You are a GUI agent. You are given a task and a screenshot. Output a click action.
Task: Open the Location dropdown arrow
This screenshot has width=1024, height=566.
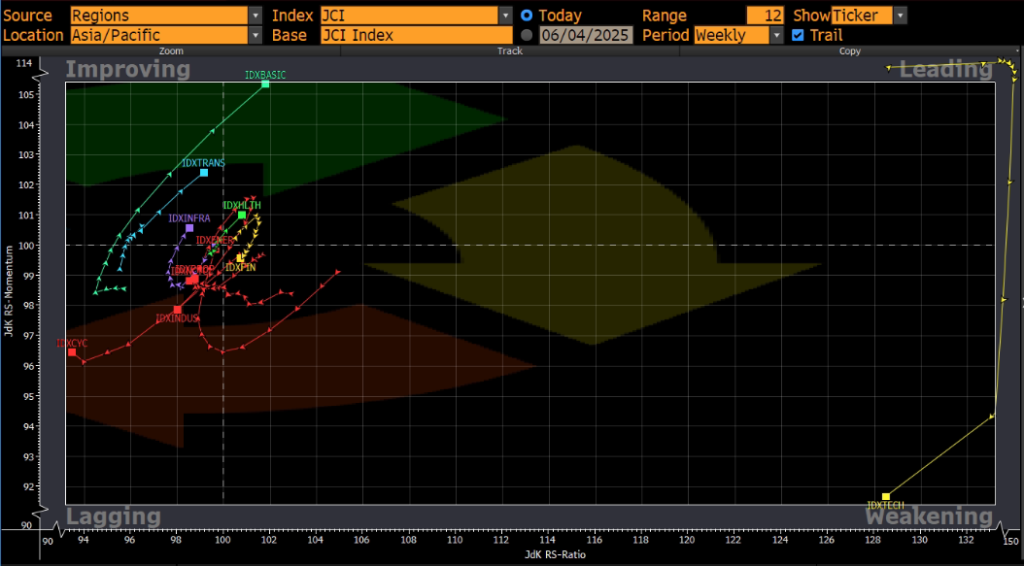coord(255,35)
